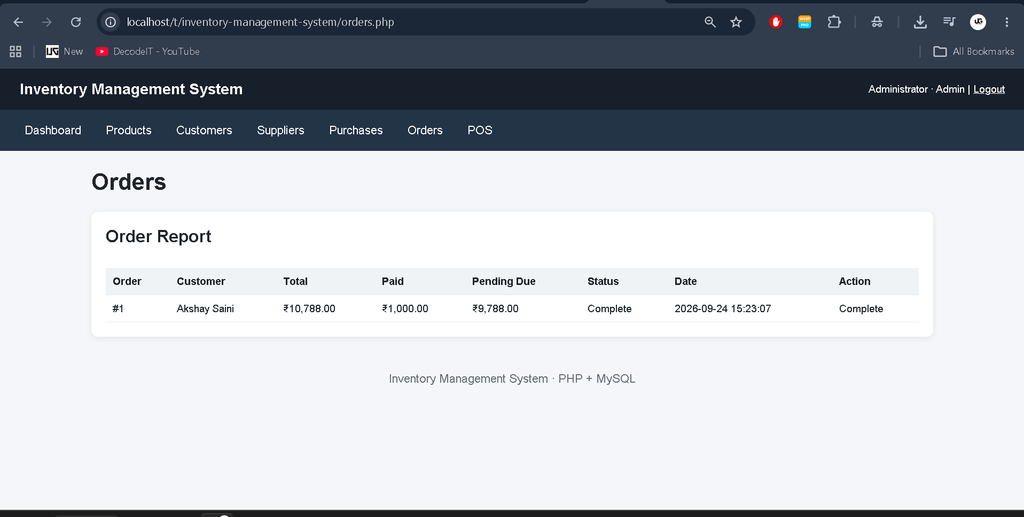Image resolution: width=1024 pixels, height=517 pixels.
Task: Click the 'Order' column header
Action: point(127,281)
